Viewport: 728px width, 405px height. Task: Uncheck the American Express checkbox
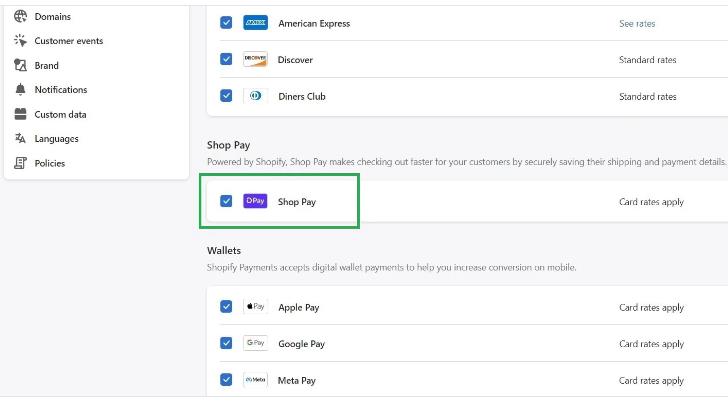226,22
